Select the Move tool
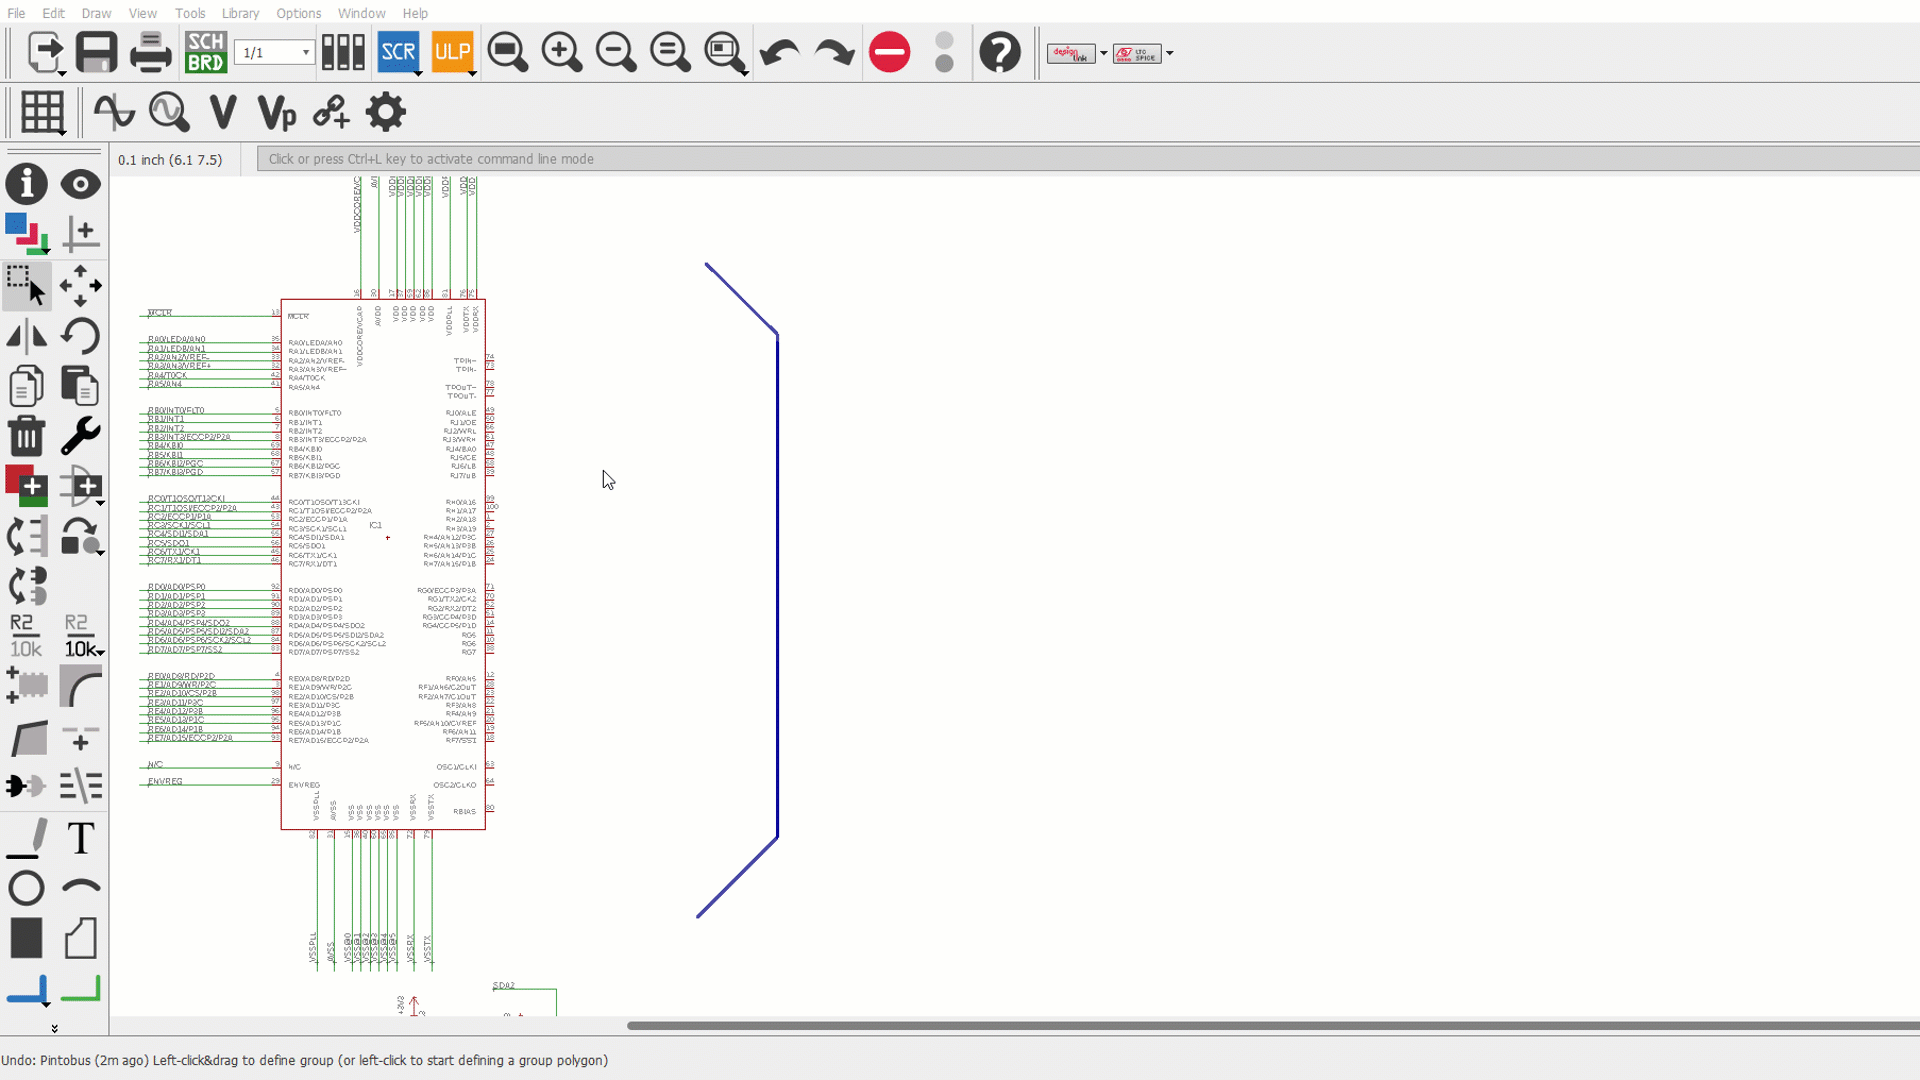This screenshot has width=1920, height=1080. point(81,285)
